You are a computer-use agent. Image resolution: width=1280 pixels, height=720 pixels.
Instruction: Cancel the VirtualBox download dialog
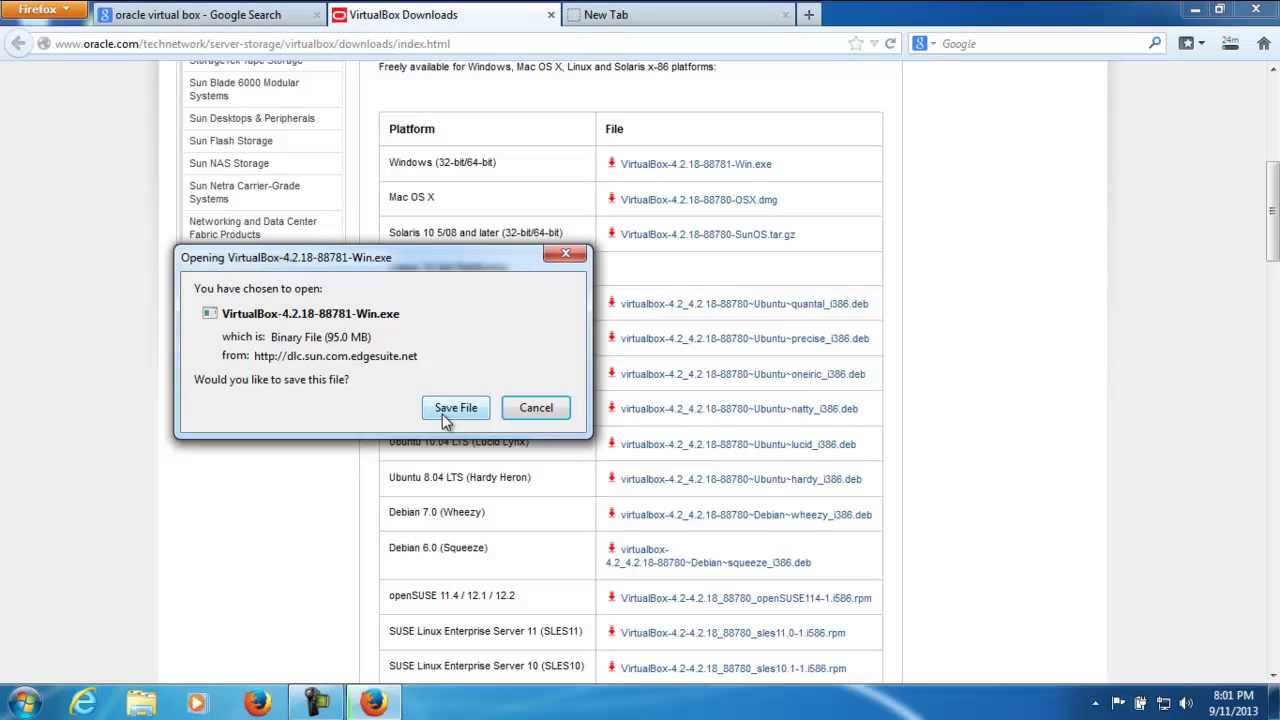click(x=536, y=408)
